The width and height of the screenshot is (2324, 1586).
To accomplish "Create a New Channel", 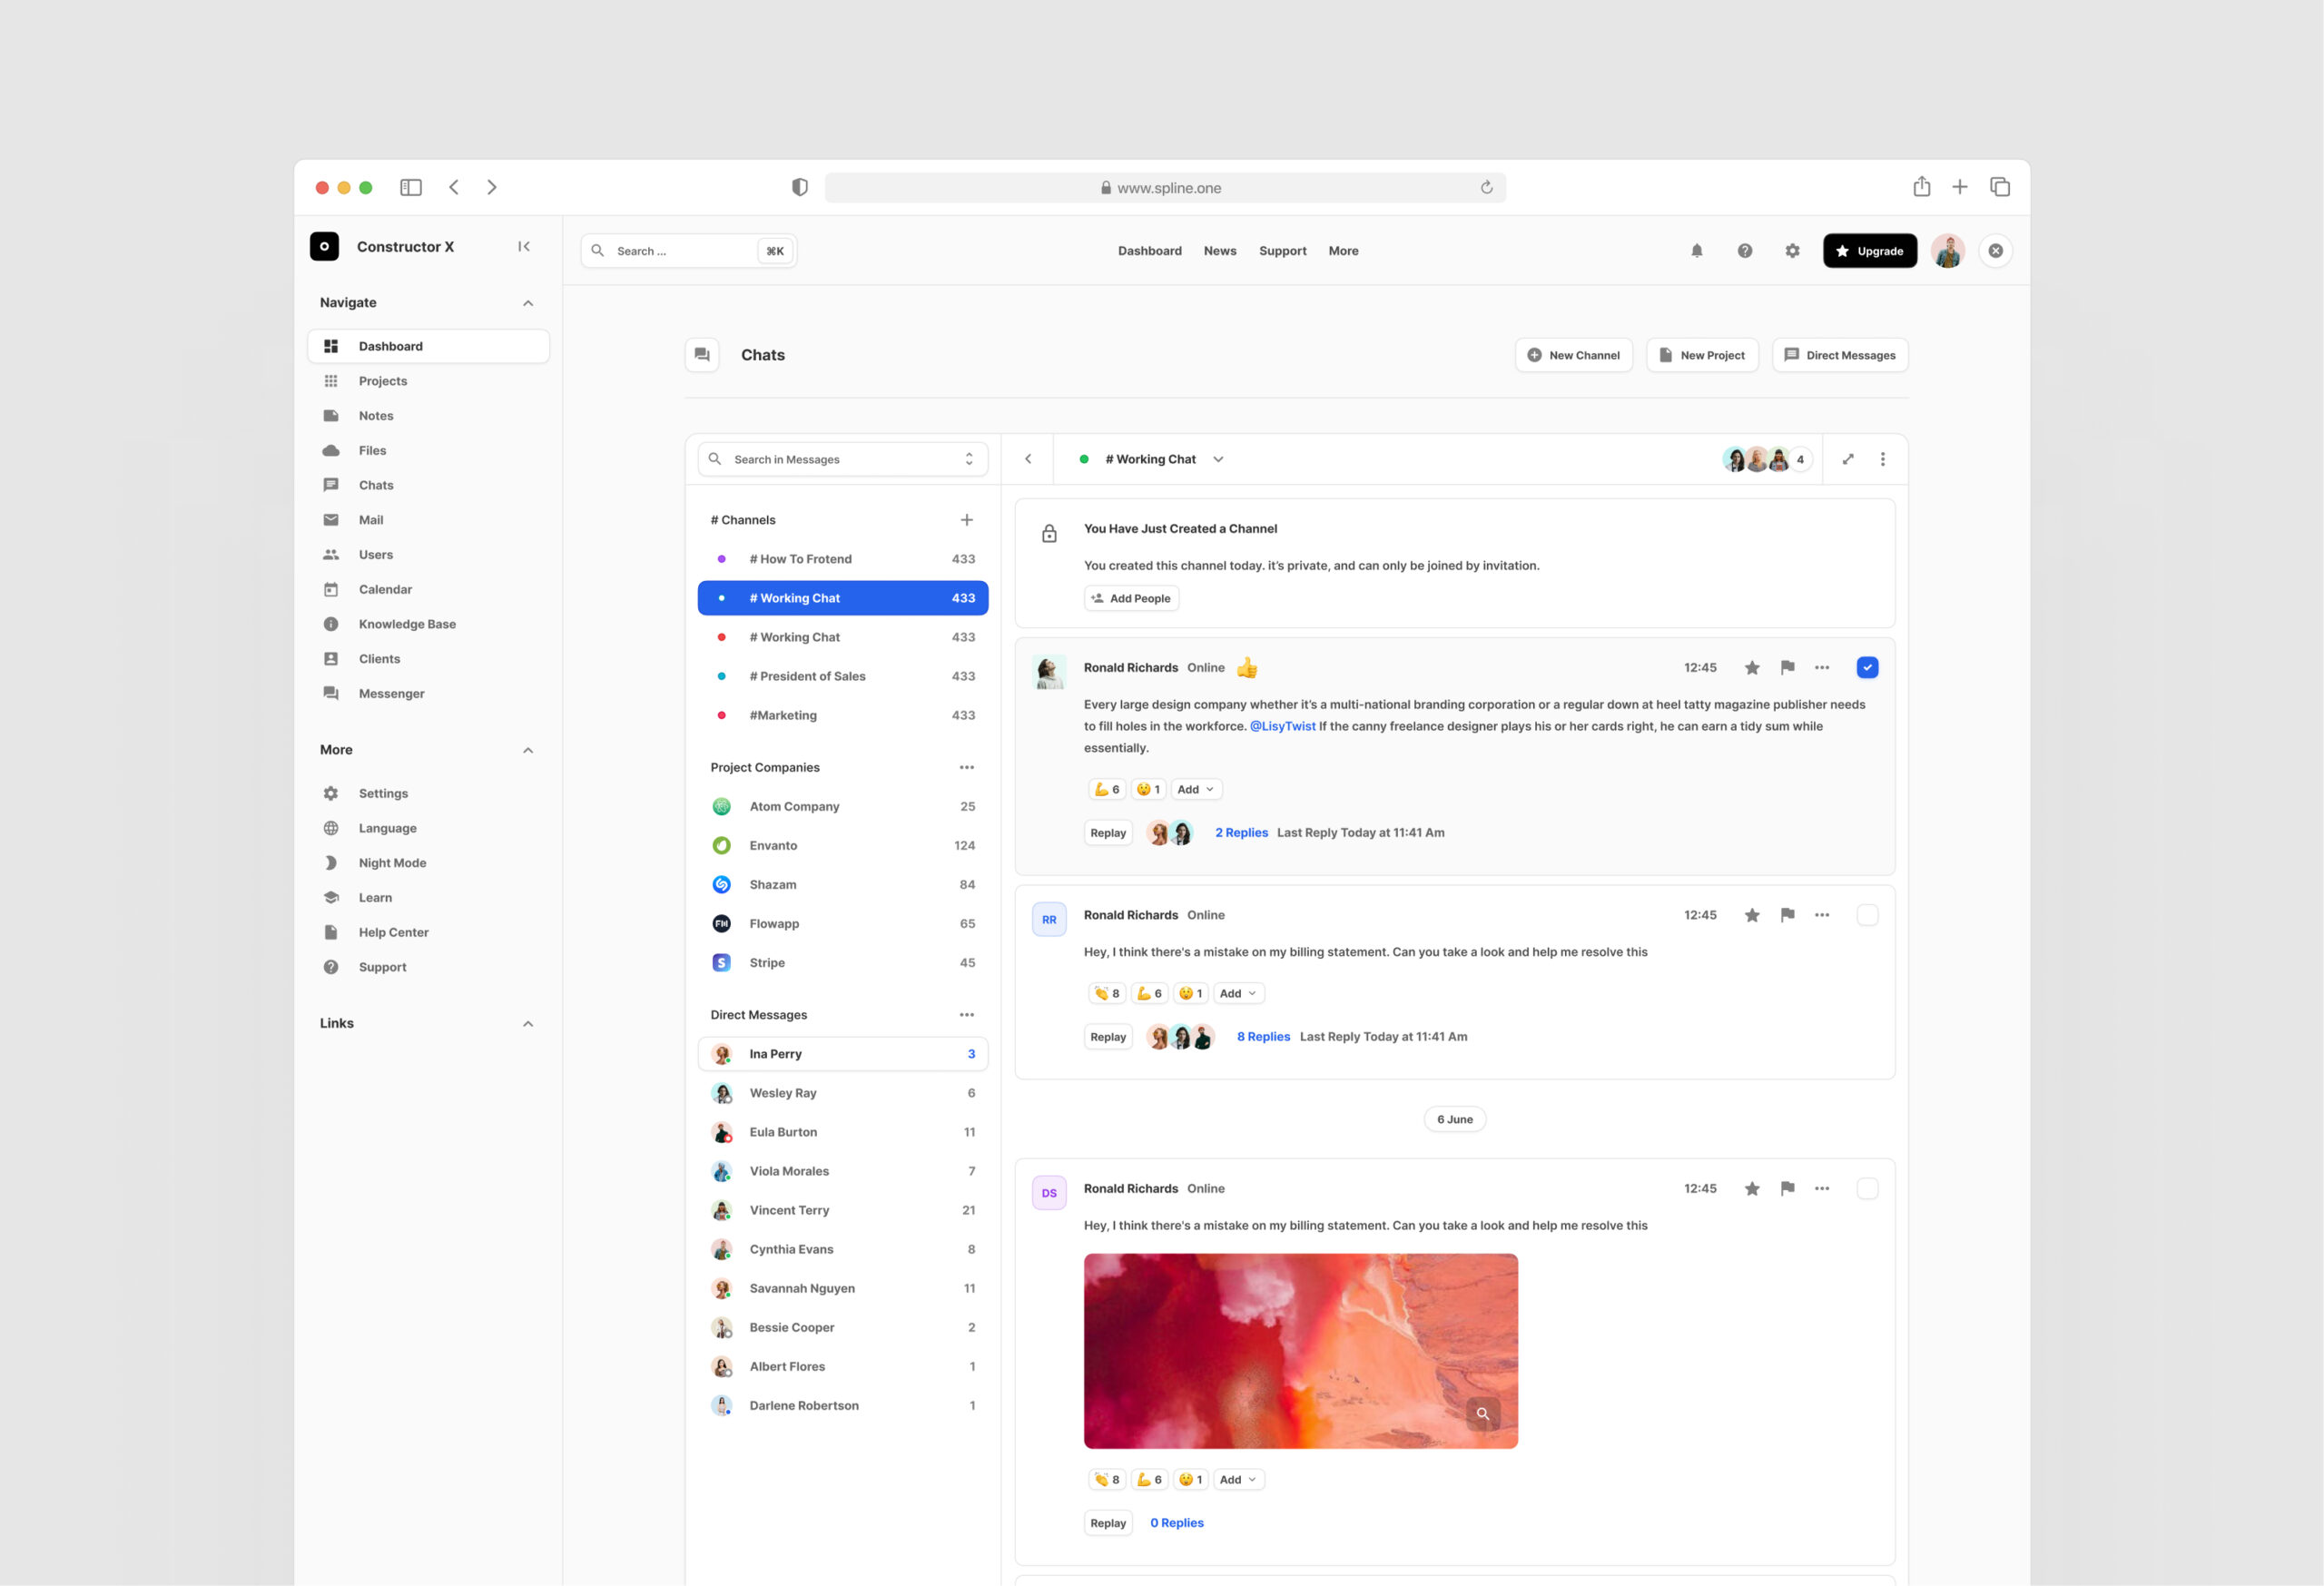I will 1573,355.
